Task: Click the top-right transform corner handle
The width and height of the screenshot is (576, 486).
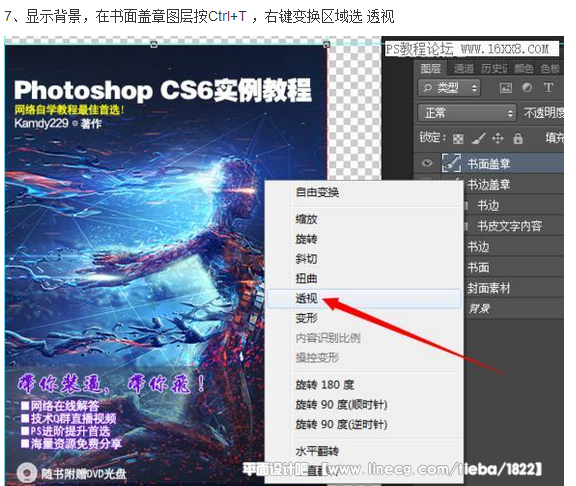Action: 326,44
